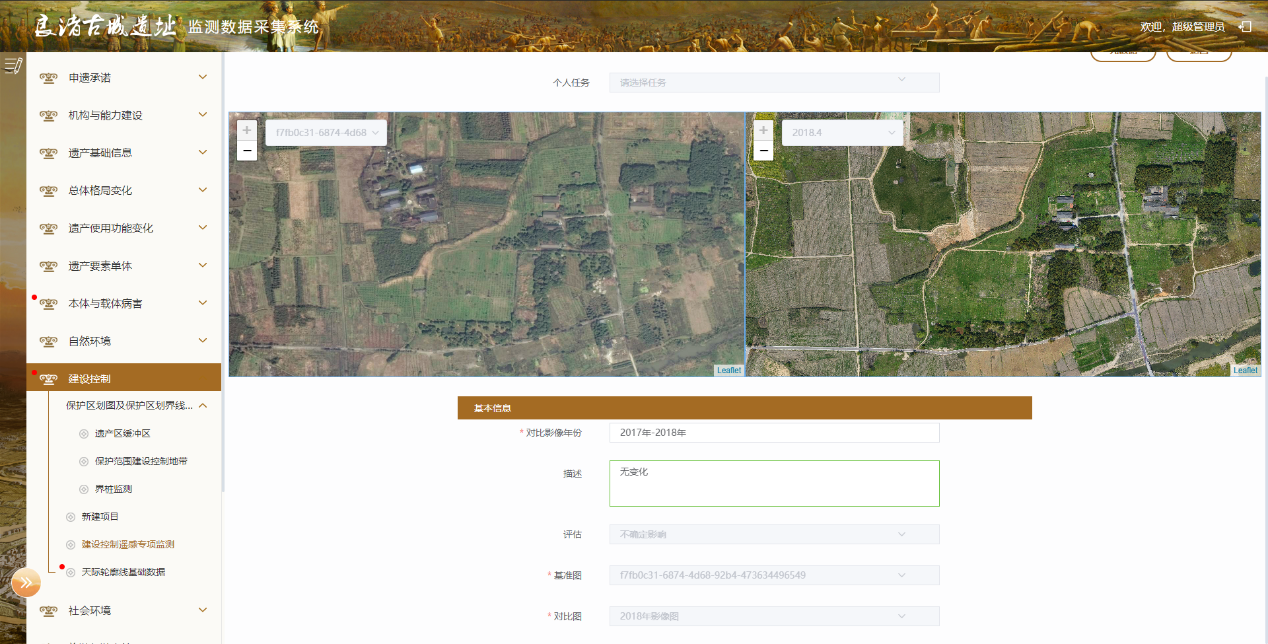Zoom in on the left map
The height and width of the screenshot is (644, 1268).
(247, 130)
